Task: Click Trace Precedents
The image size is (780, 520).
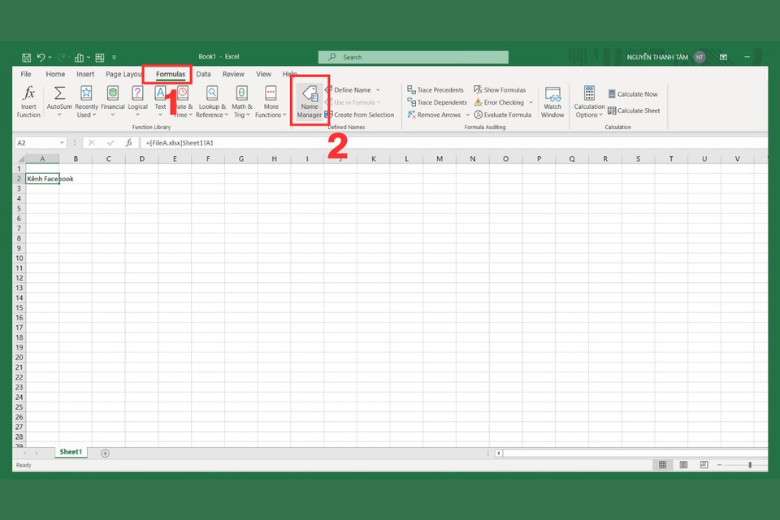Action: tap(436, 90)
